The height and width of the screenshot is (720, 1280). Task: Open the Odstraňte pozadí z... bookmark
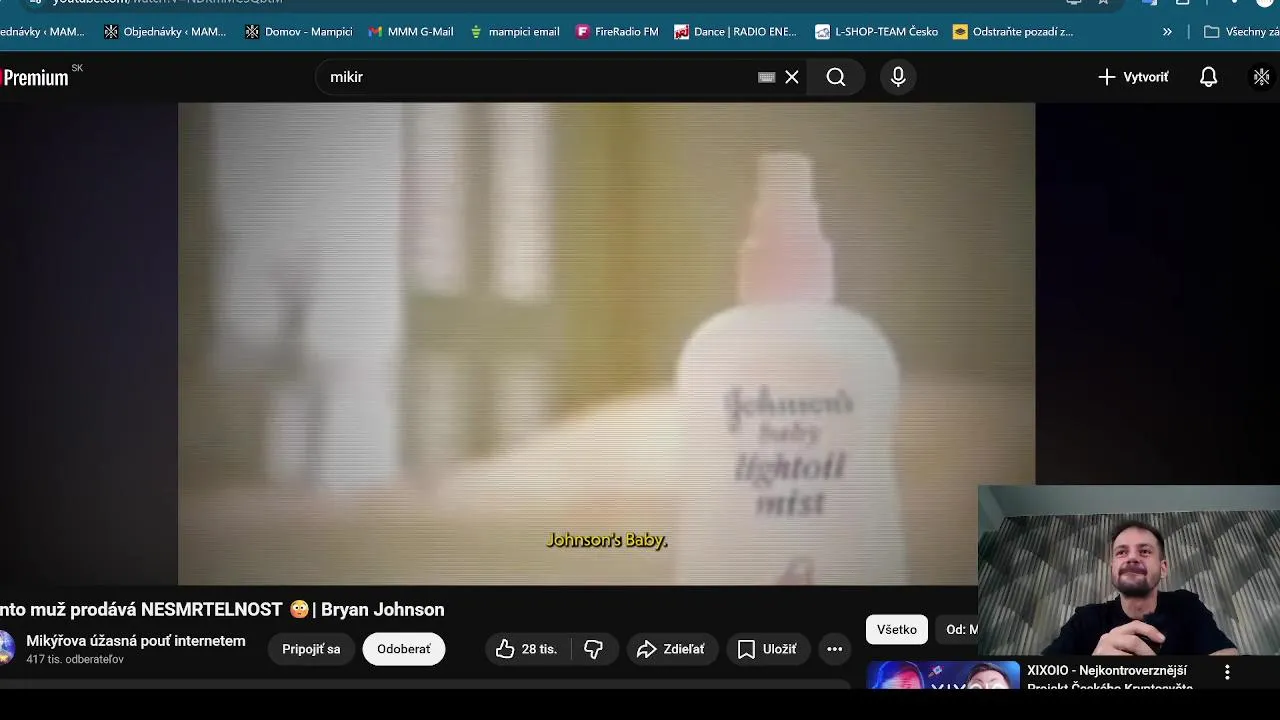[1013, 32]
